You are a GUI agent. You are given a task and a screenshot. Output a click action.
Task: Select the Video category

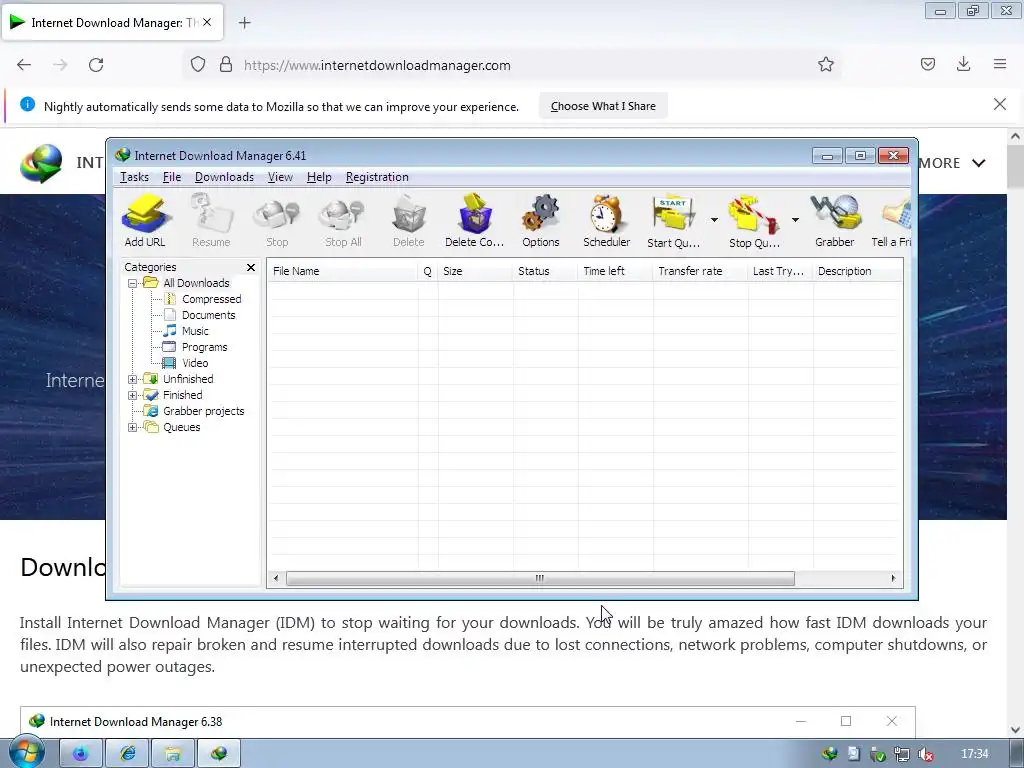[x=195, y=363]
